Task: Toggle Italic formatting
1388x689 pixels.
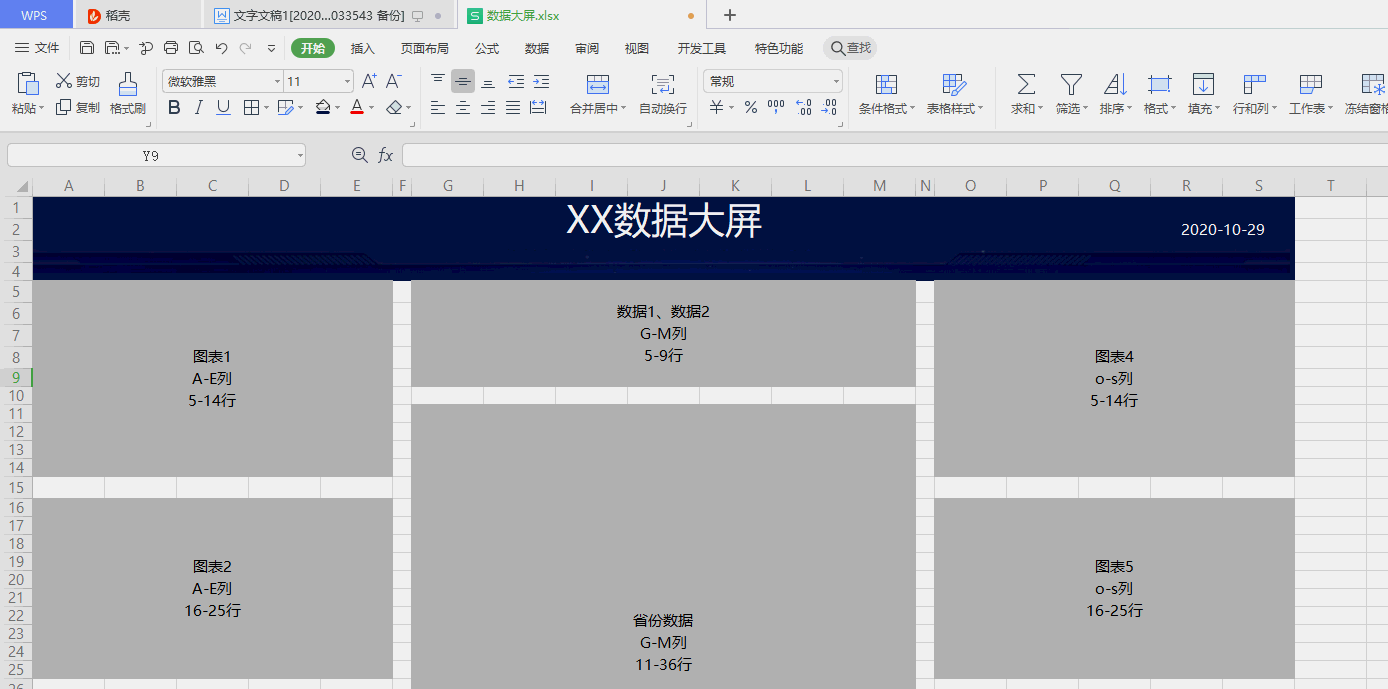Action: click(198, 107)
